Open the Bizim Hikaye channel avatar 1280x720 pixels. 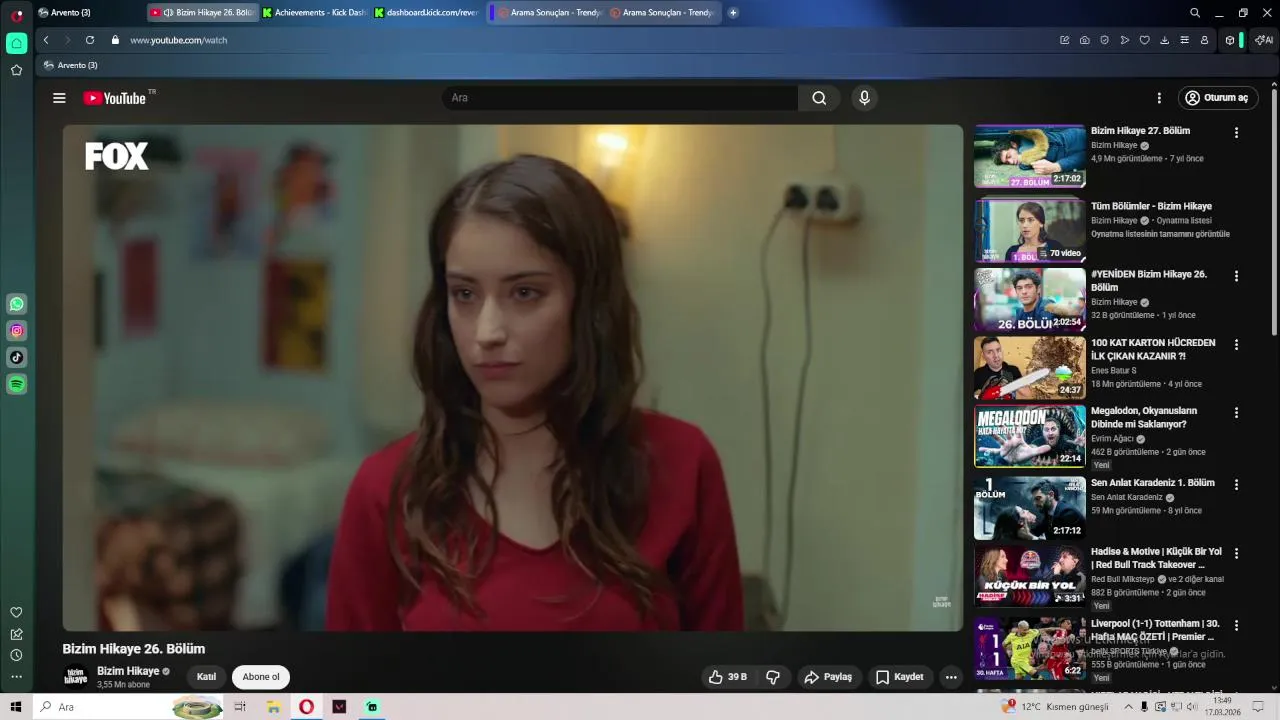click(76, 677)
